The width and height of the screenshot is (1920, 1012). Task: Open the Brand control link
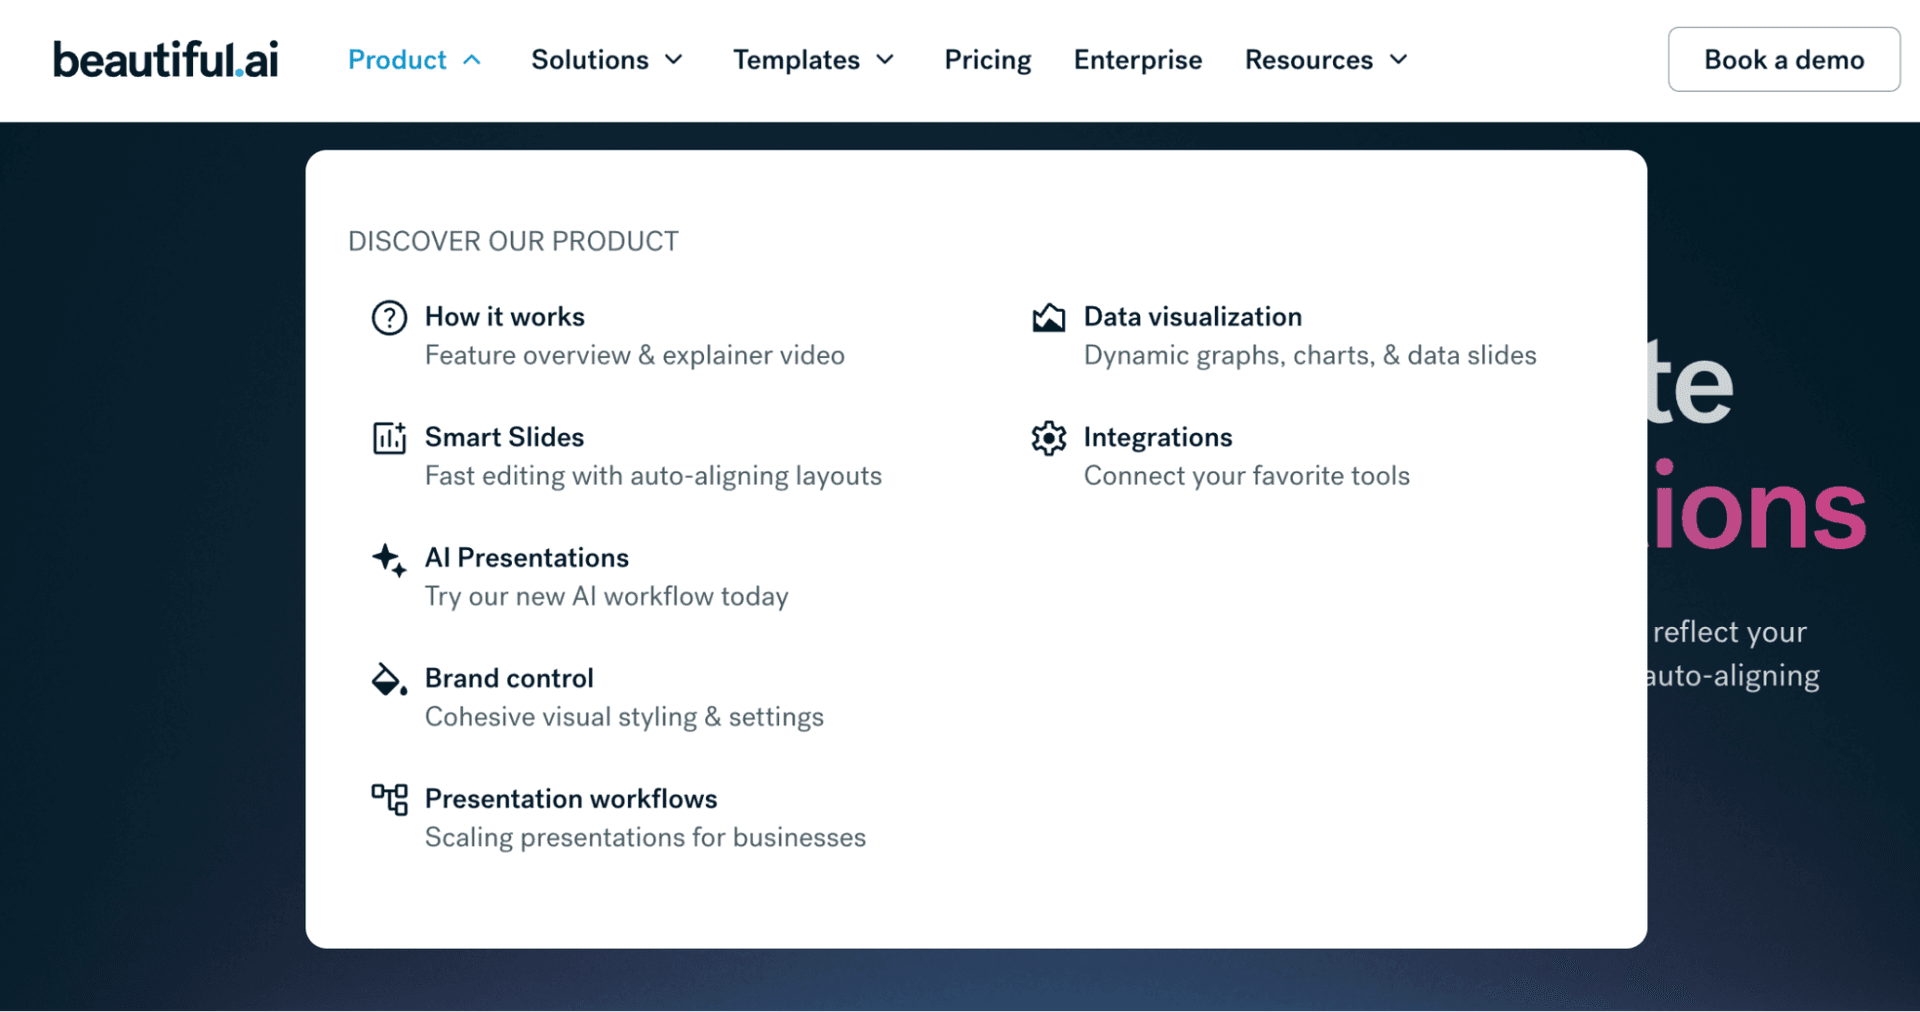[509, 679]
